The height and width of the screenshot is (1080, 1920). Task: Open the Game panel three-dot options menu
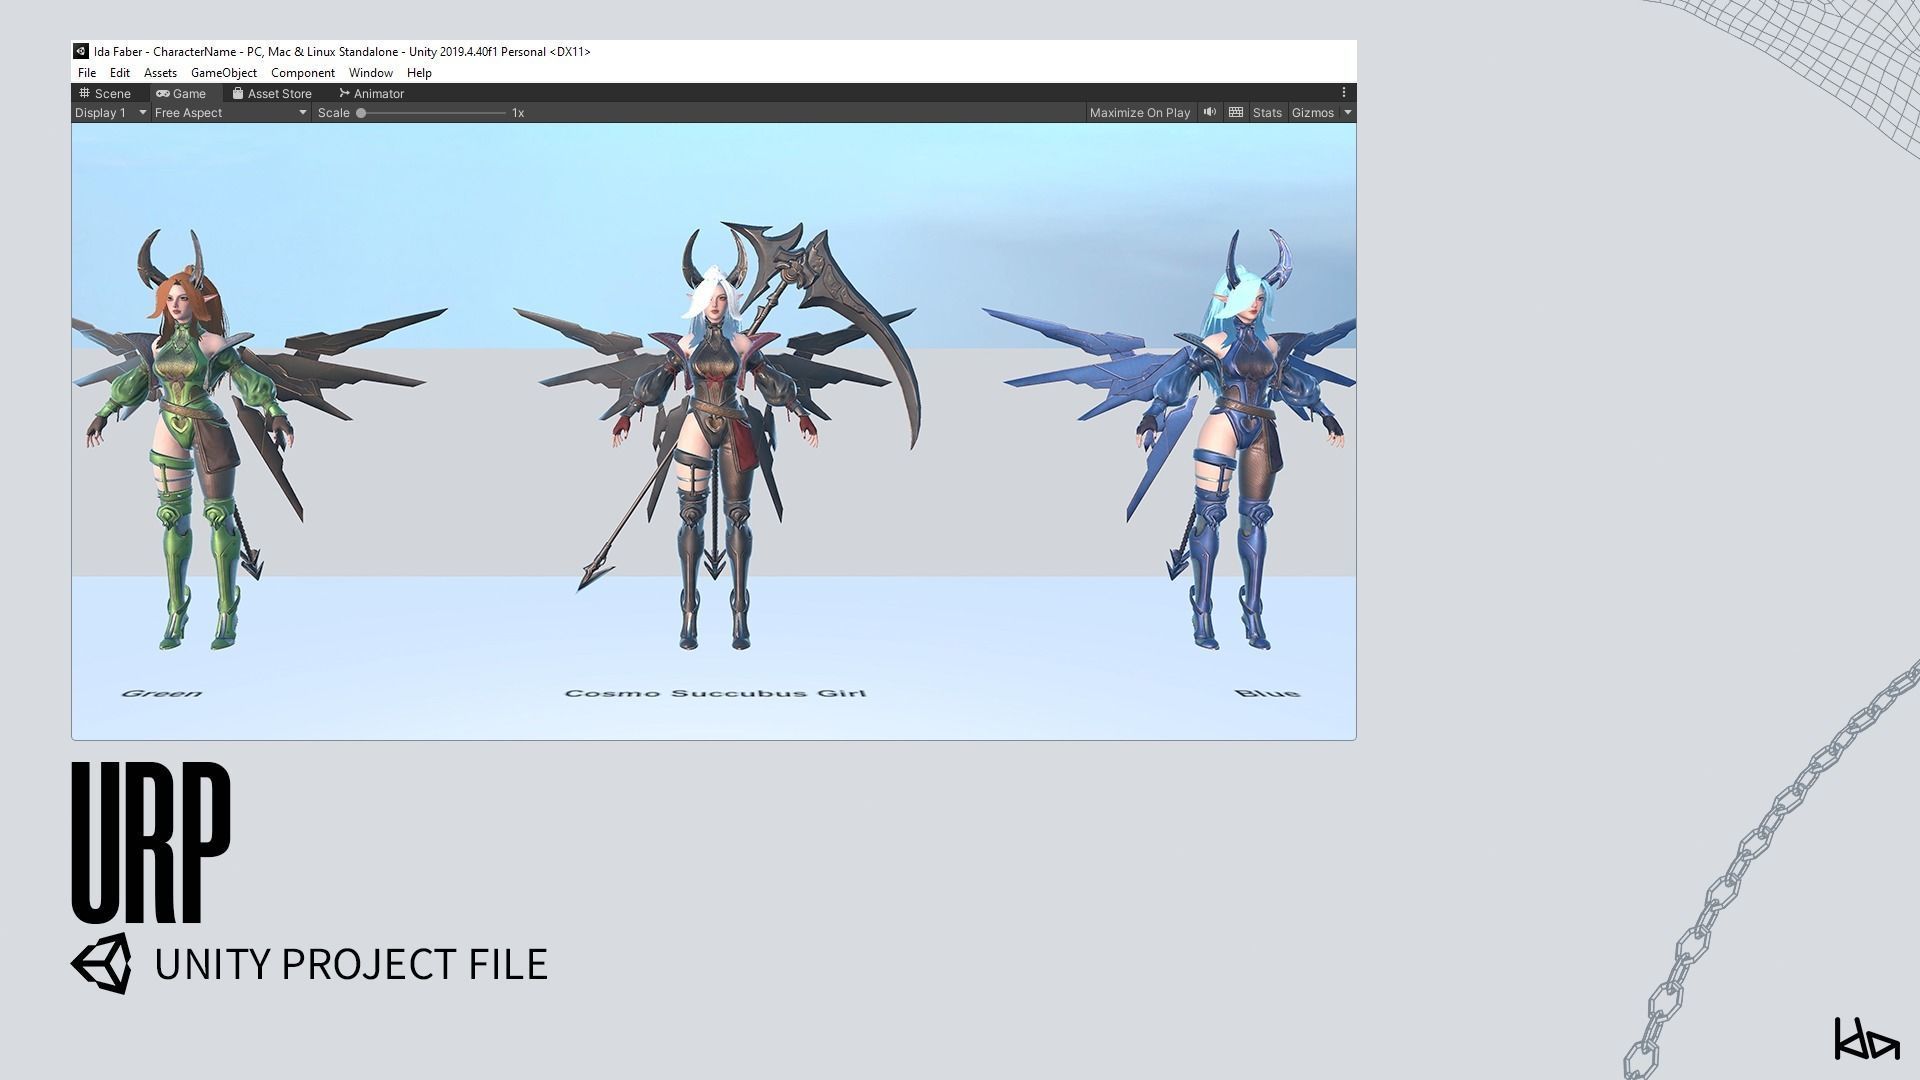1344,92
